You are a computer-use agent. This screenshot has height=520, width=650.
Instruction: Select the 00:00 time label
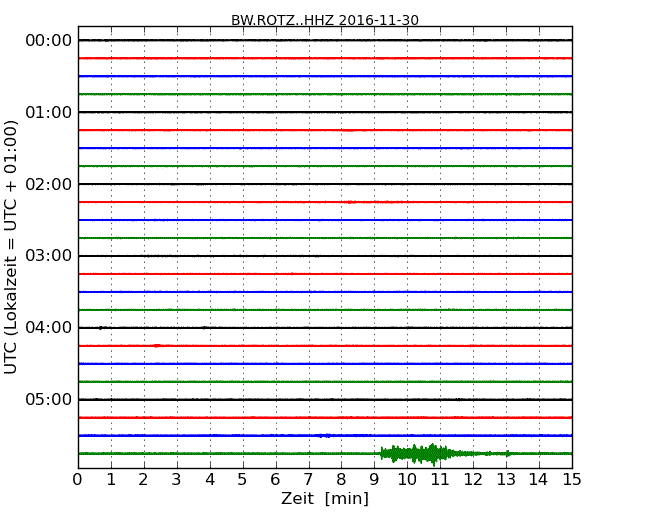click(x=49, y=41)
